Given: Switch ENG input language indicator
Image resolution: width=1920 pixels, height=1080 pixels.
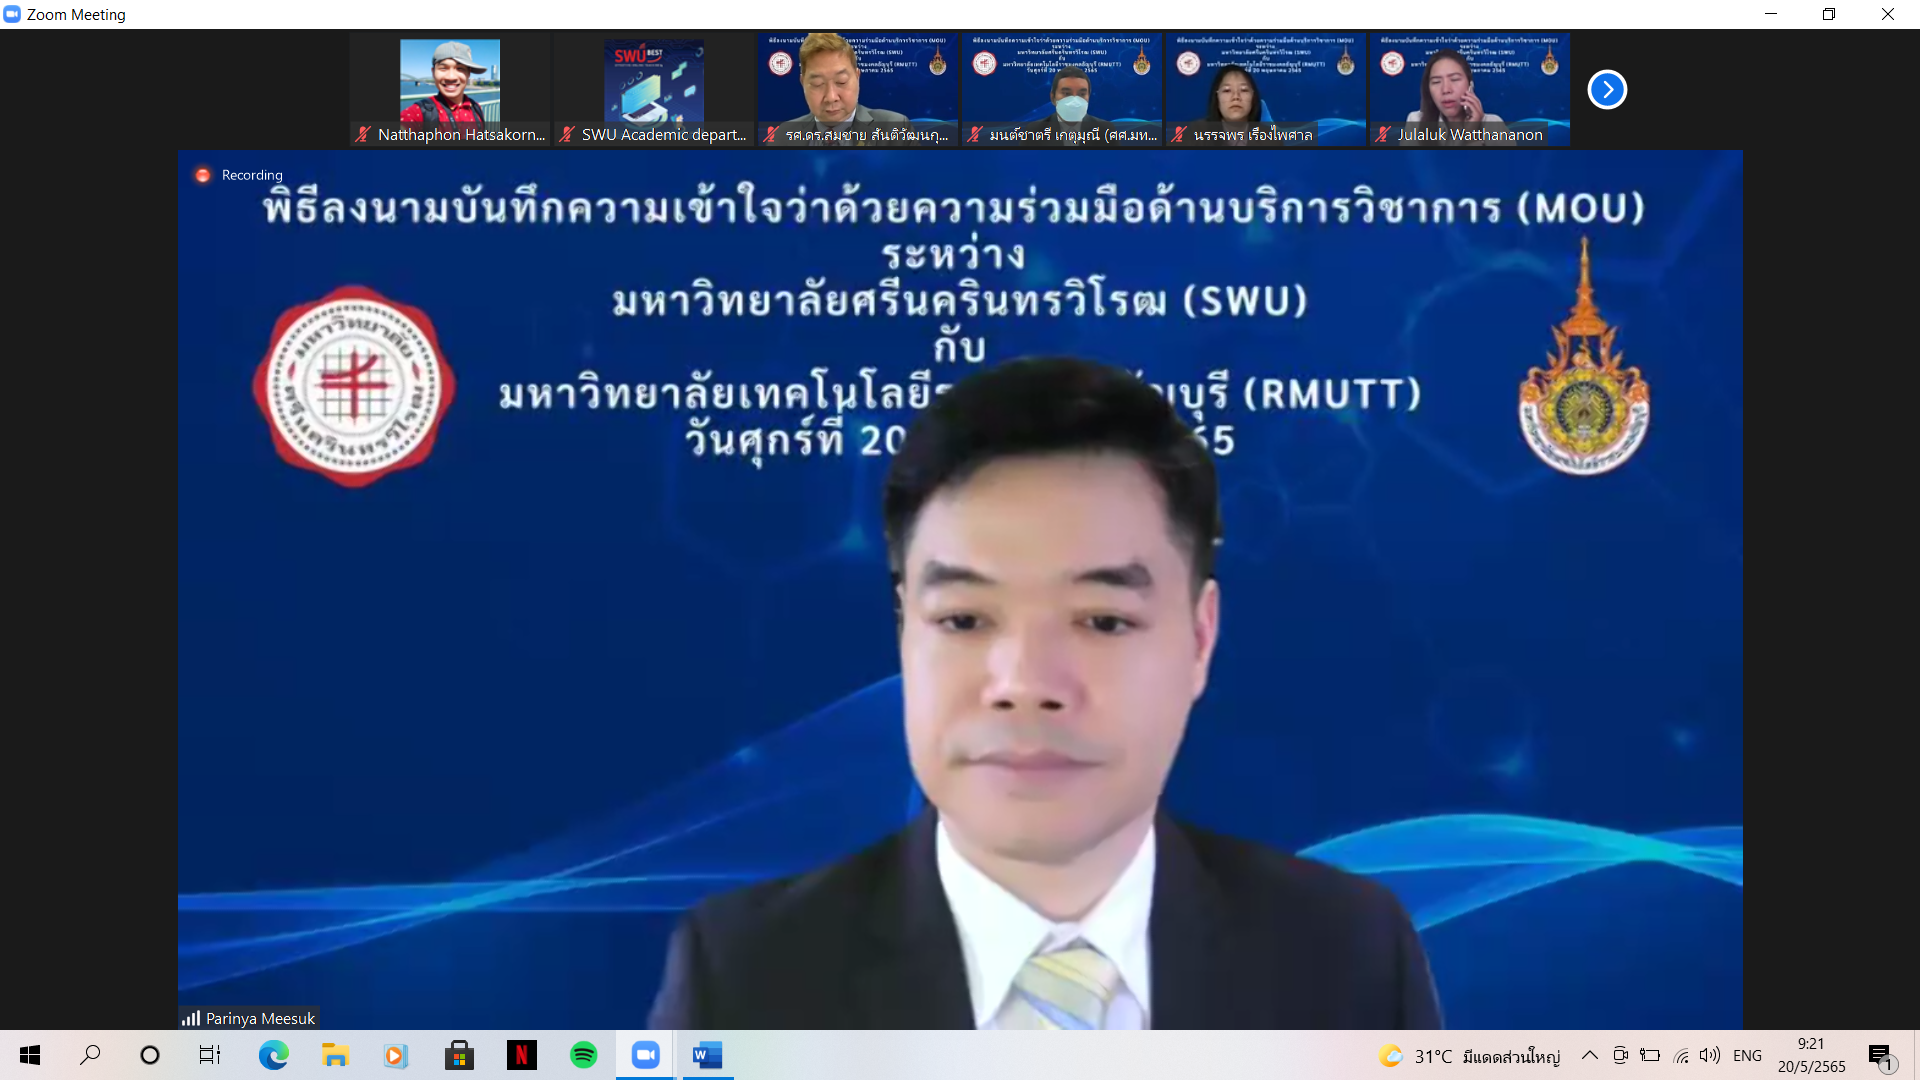Looking at the screenshot, I should pos(1747,1056).
